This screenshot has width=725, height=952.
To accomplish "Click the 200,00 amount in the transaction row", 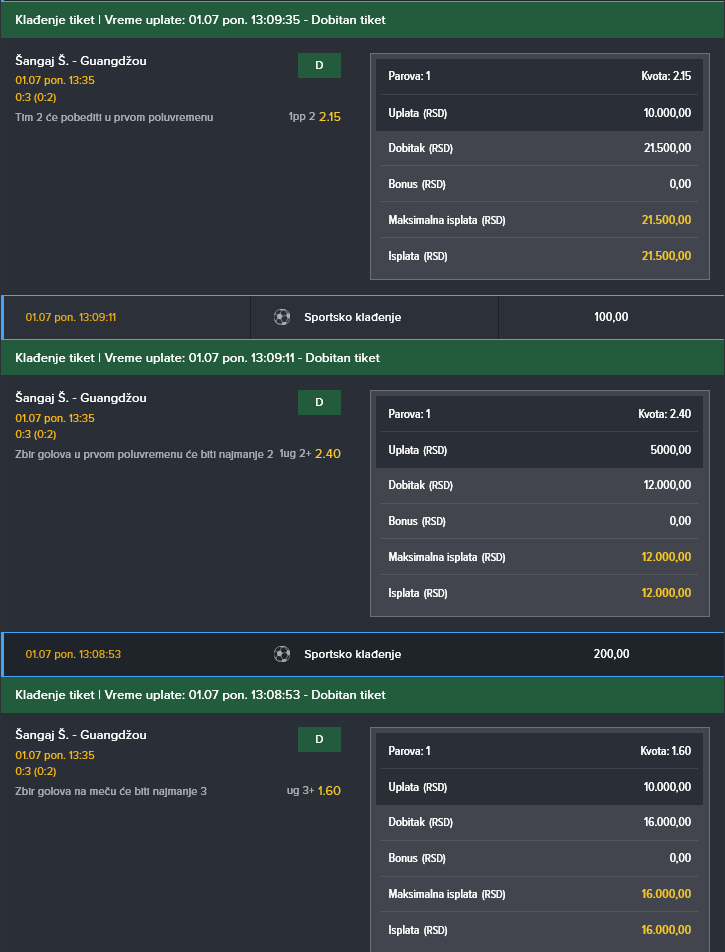I will [611, 654].
